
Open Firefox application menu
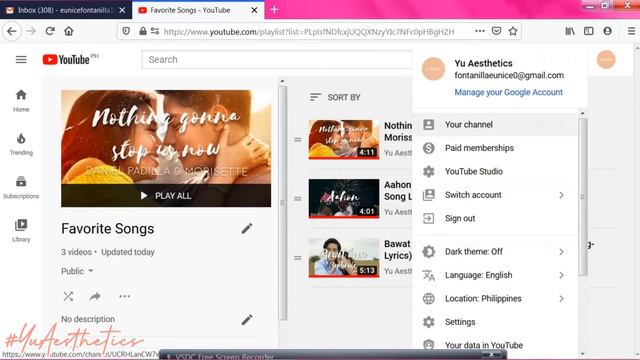click(x=631, y=31)
